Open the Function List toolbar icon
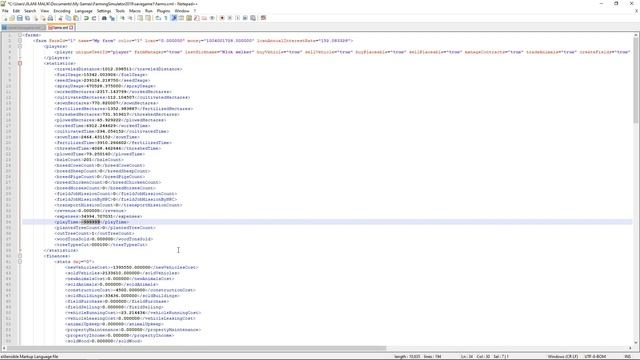This screenshot has height=360, width=640. [x=196, y=18]
